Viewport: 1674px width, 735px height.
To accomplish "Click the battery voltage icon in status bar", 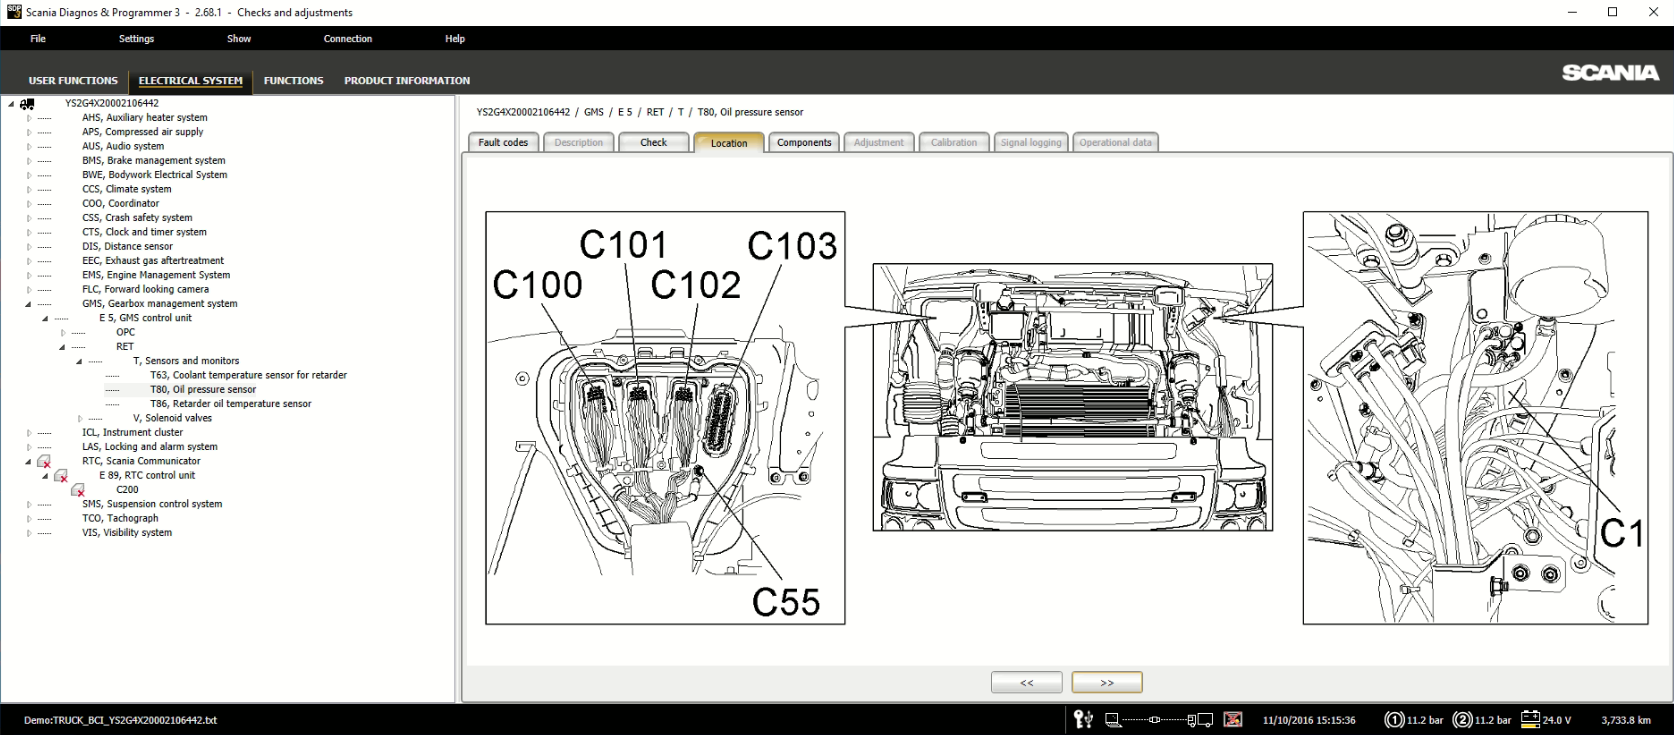I will point(1530,719).
